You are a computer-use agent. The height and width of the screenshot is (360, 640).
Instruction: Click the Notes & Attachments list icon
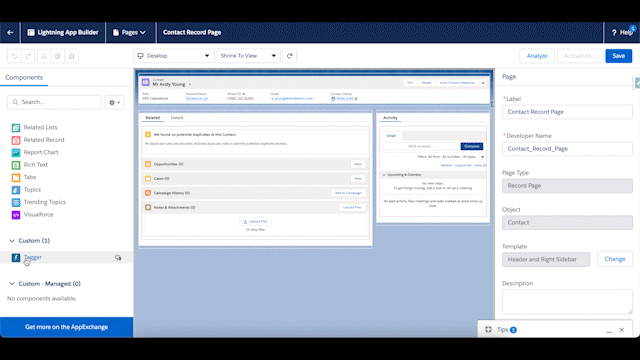(148, 207)
